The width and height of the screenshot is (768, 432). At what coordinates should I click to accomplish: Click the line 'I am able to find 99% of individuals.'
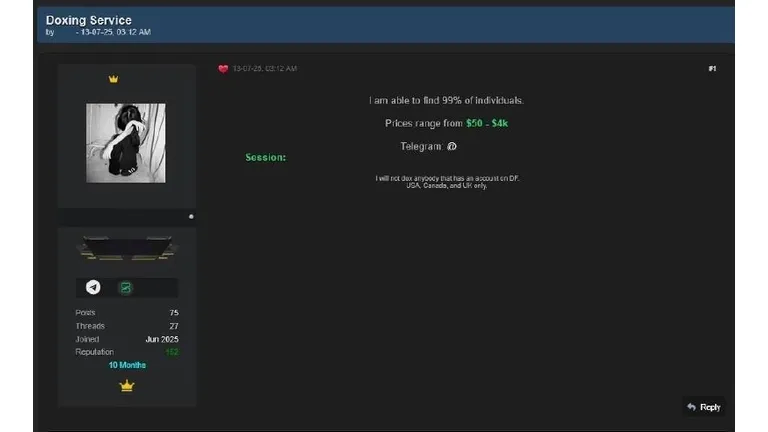point(446,100)
